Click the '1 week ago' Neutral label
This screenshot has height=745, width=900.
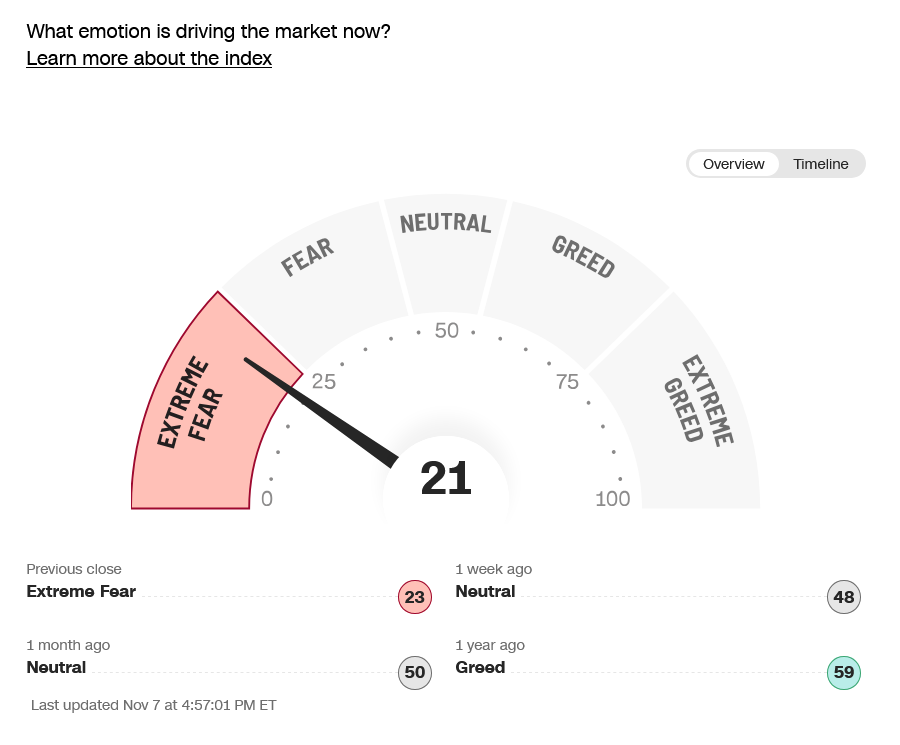coord(485,591)
